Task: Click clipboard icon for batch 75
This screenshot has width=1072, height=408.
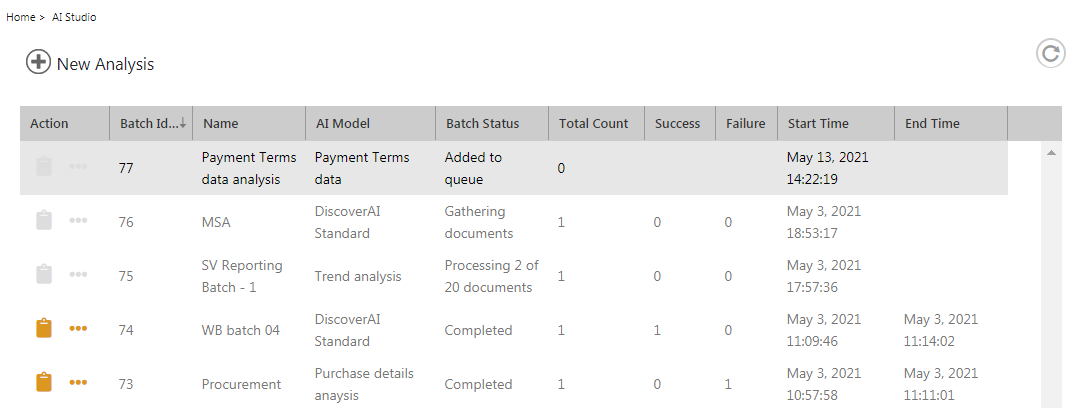Action: [43, 275]
